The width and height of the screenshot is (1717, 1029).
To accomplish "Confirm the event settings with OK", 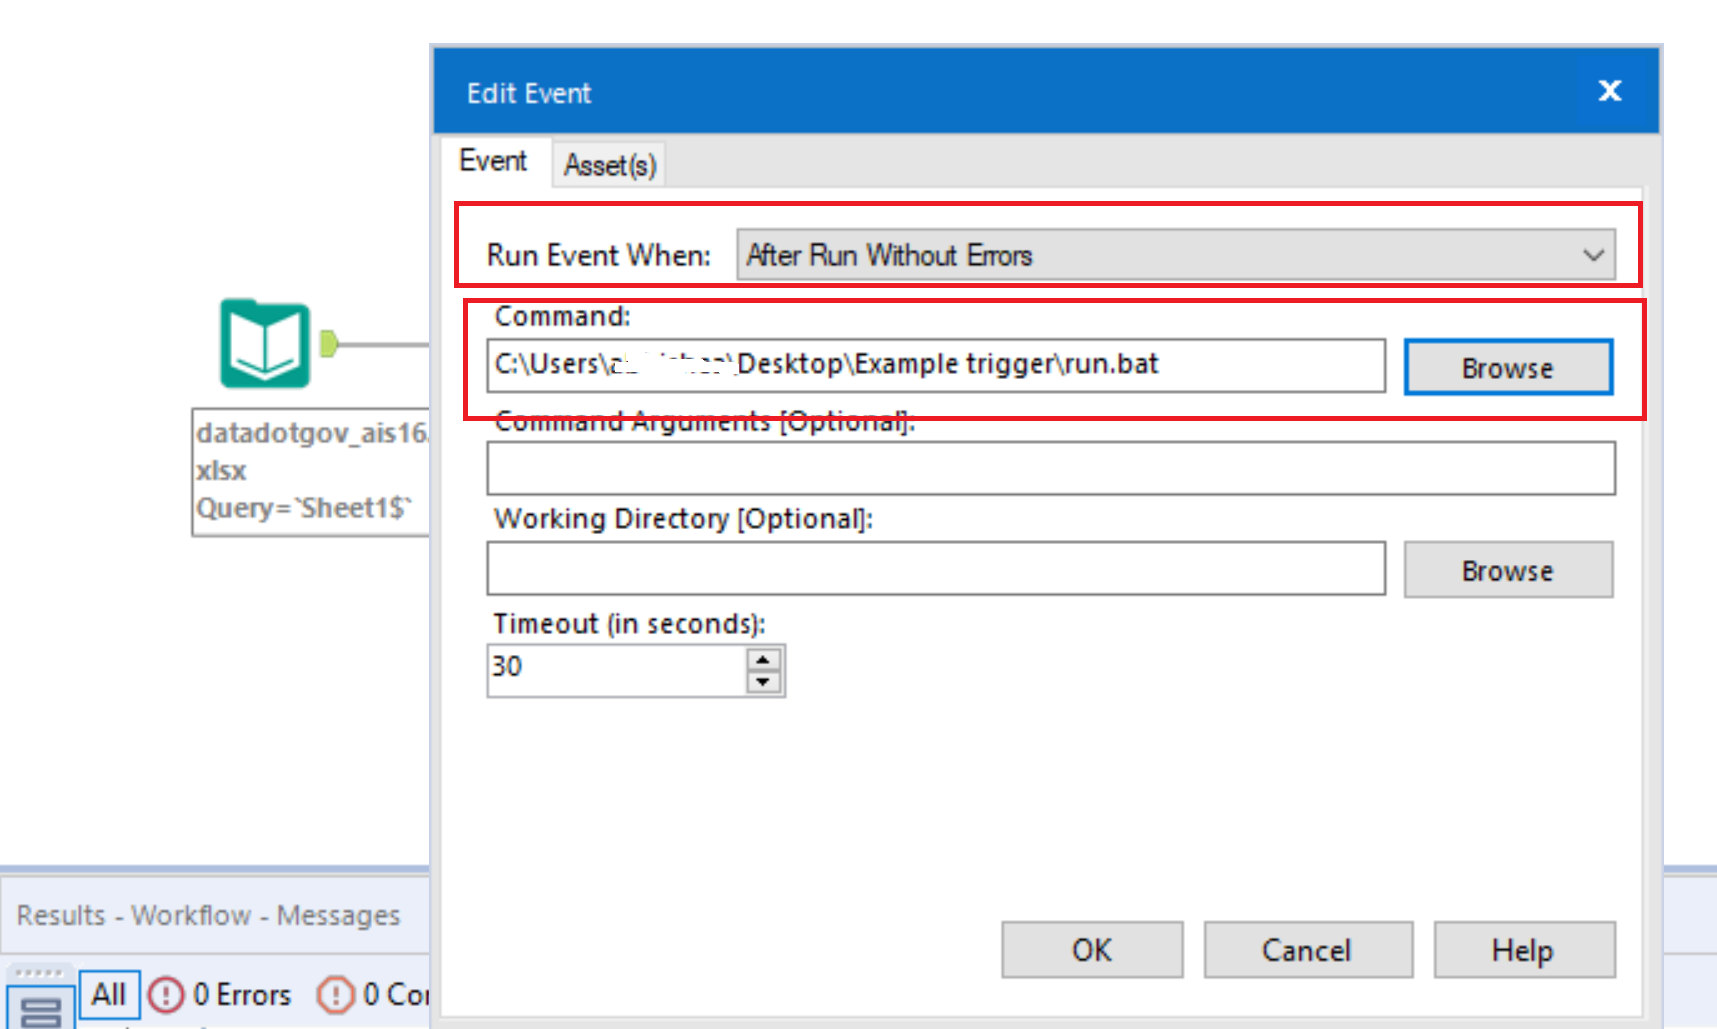I will pos(1091,950).
